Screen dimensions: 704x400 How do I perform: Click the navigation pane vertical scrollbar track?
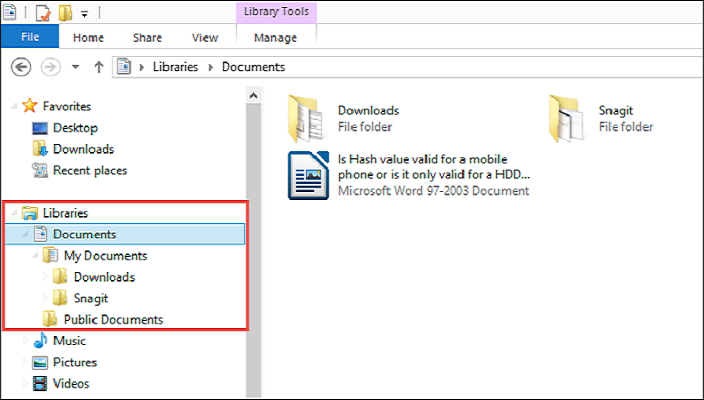[x=254, y=251]
